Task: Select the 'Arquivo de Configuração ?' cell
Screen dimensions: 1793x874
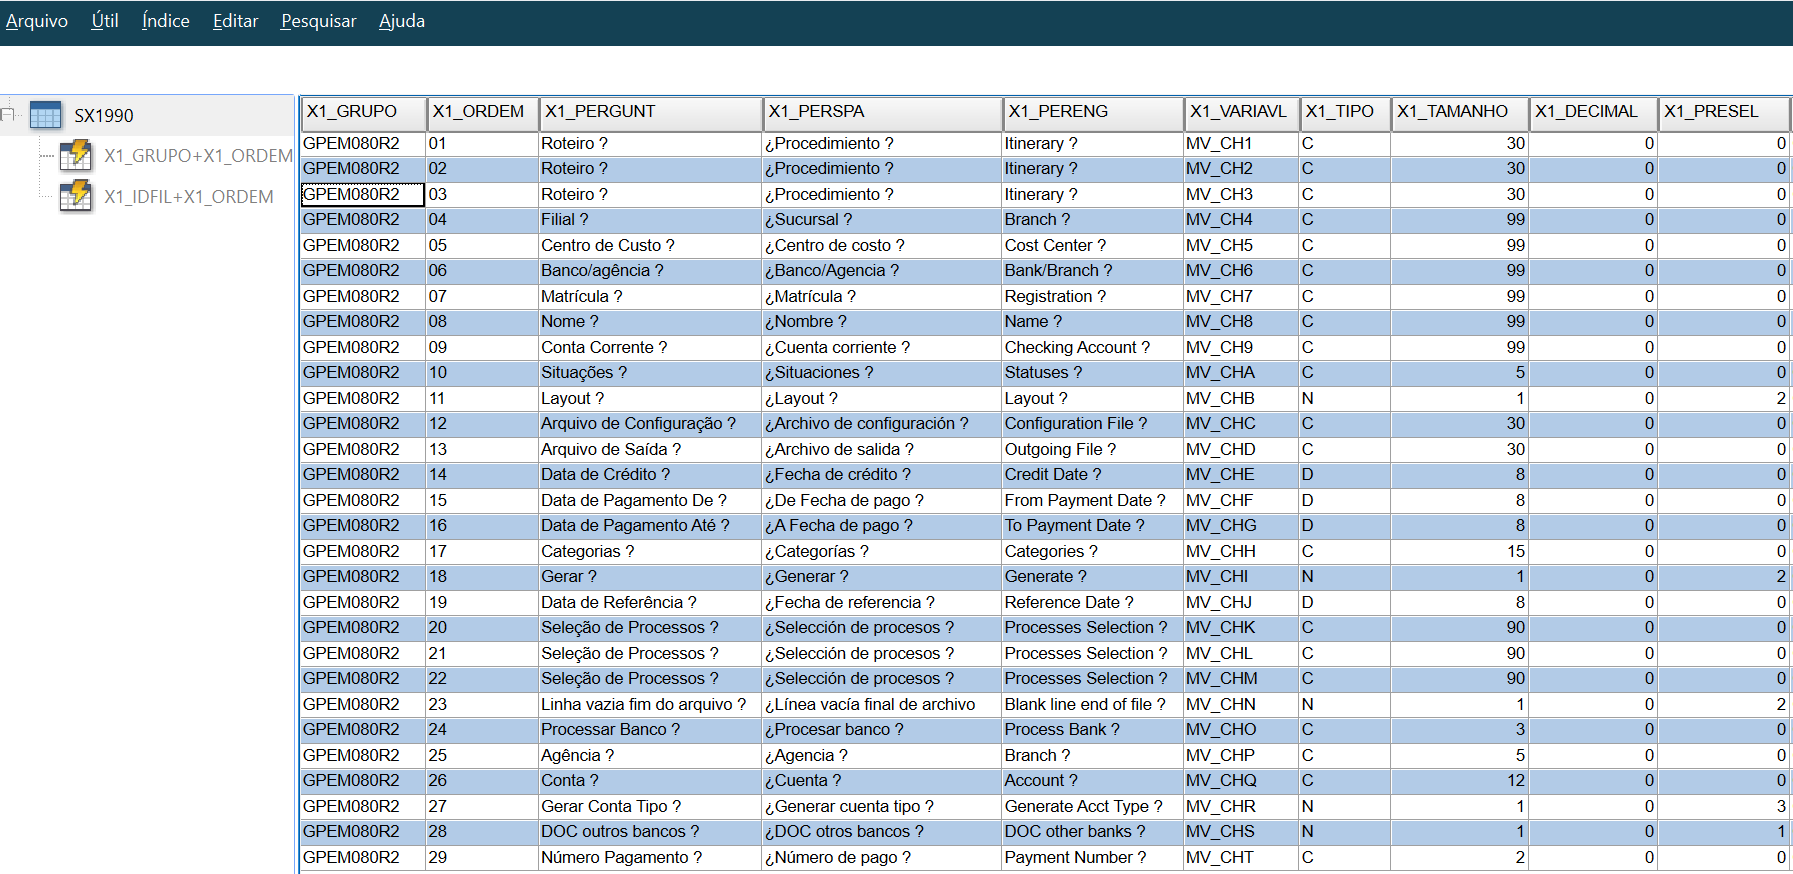Action: (650, 424)
